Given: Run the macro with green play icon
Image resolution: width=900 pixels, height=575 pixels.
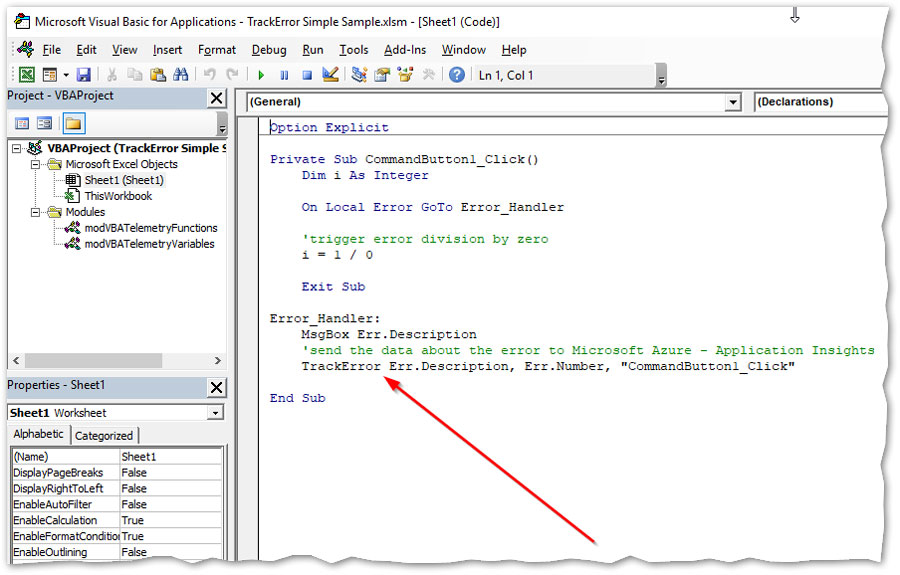Looking at the screenshot, I should [261, 75].
